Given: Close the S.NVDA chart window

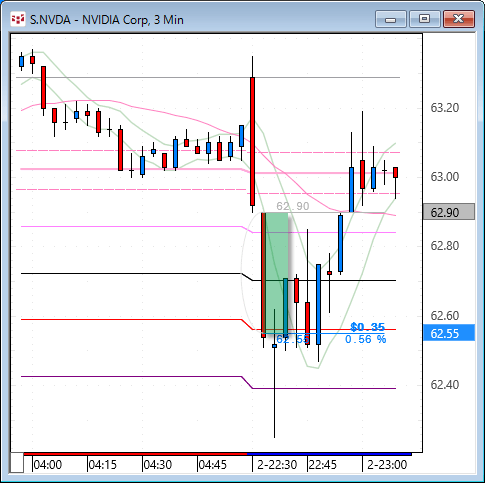Looking at the screenshot, I should [459, 19].
